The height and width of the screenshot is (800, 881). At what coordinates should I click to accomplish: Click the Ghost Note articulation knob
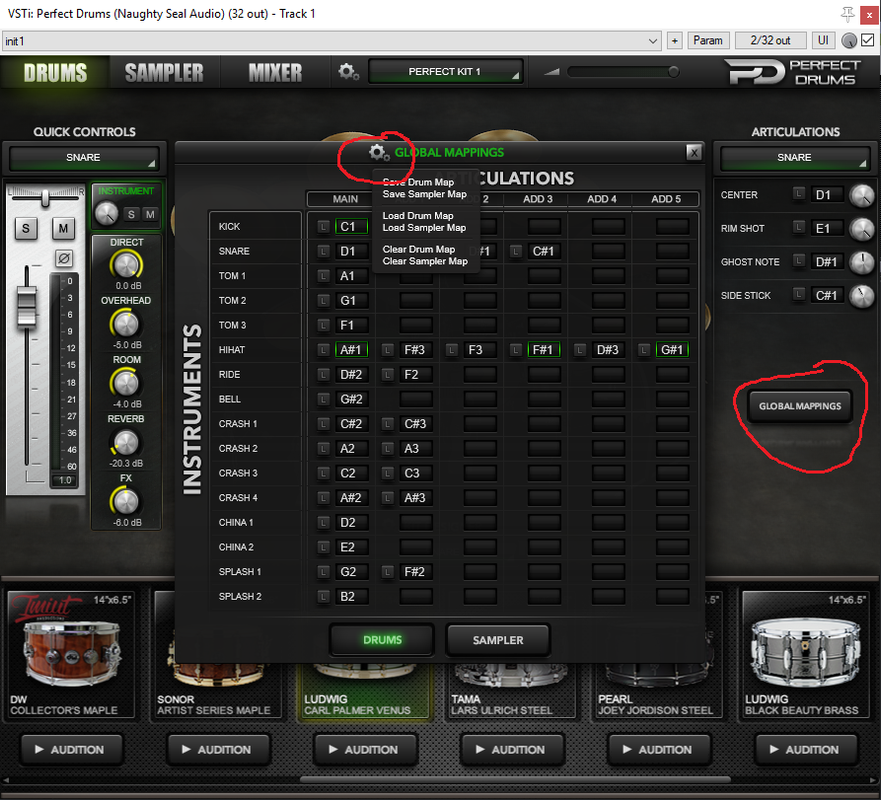862,262
